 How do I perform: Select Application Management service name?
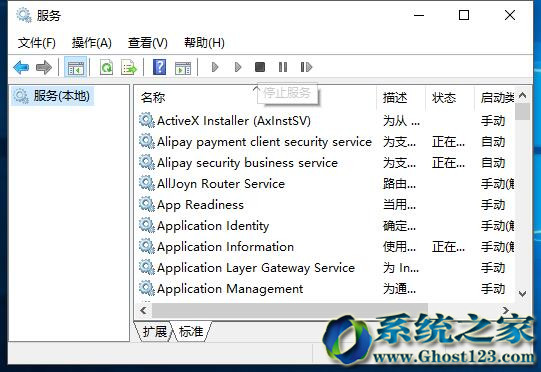tap(230, 289)
